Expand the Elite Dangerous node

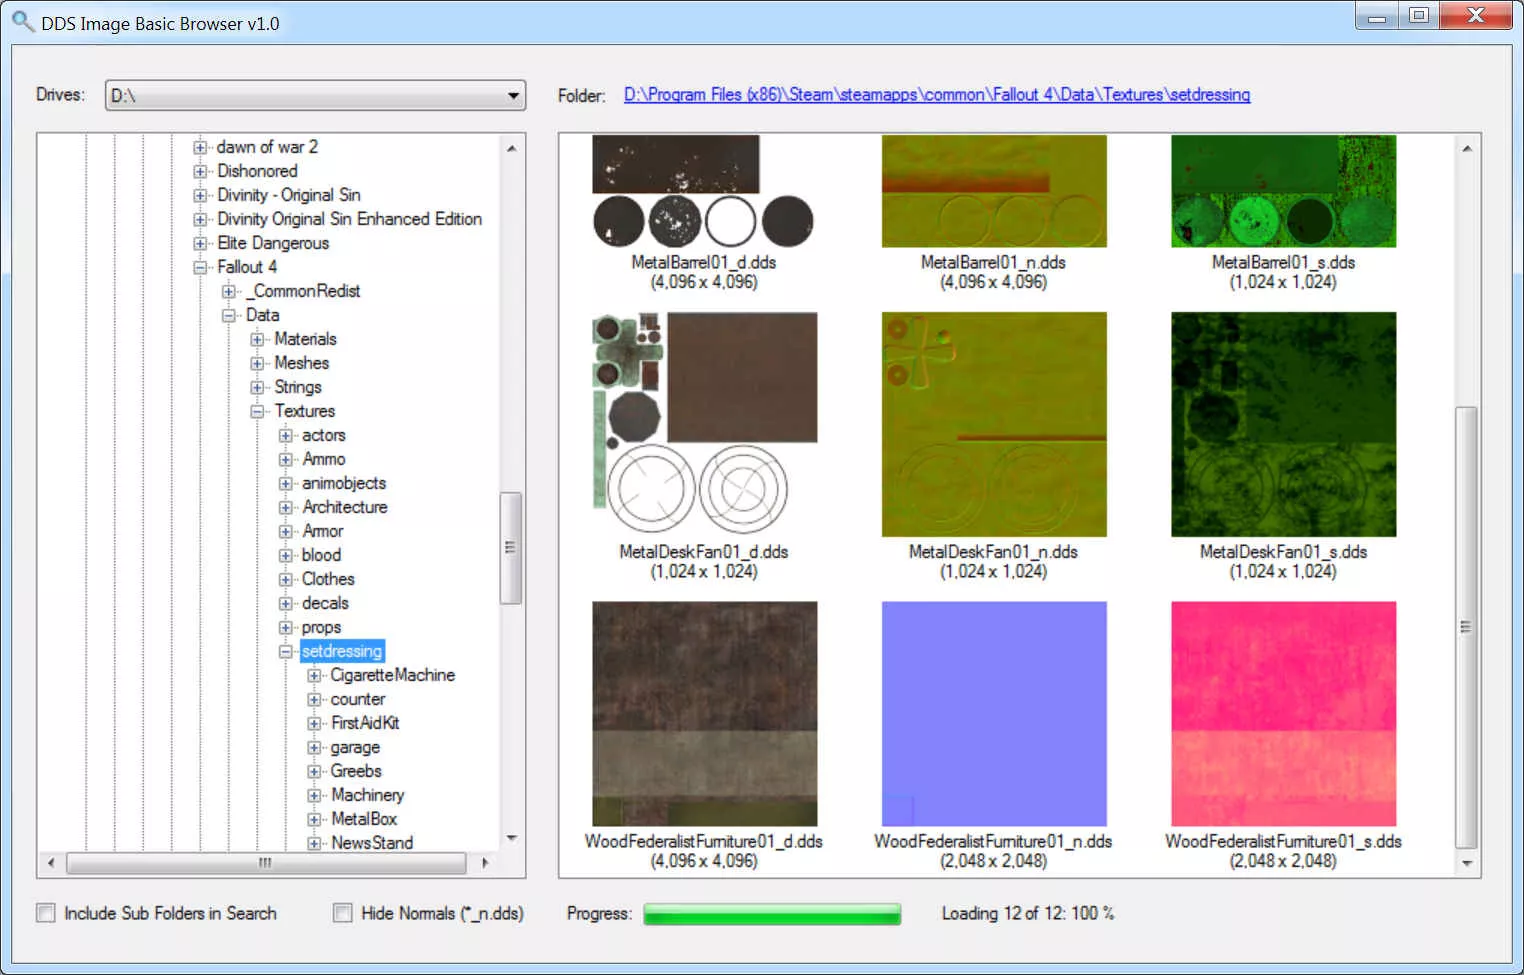coord(200,243)
